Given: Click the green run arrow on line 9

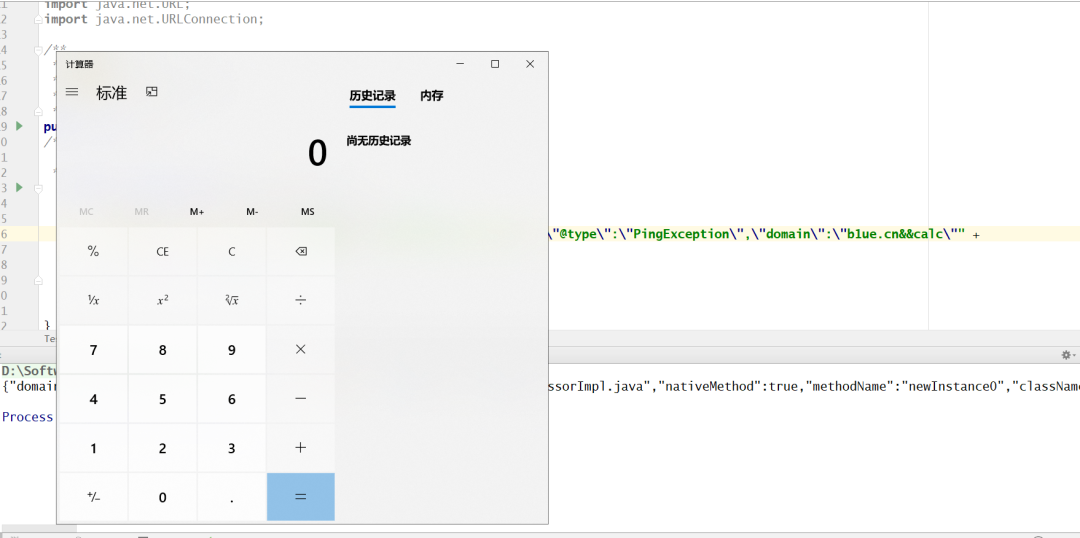Looking at the screenshot, I should [19, 126].
